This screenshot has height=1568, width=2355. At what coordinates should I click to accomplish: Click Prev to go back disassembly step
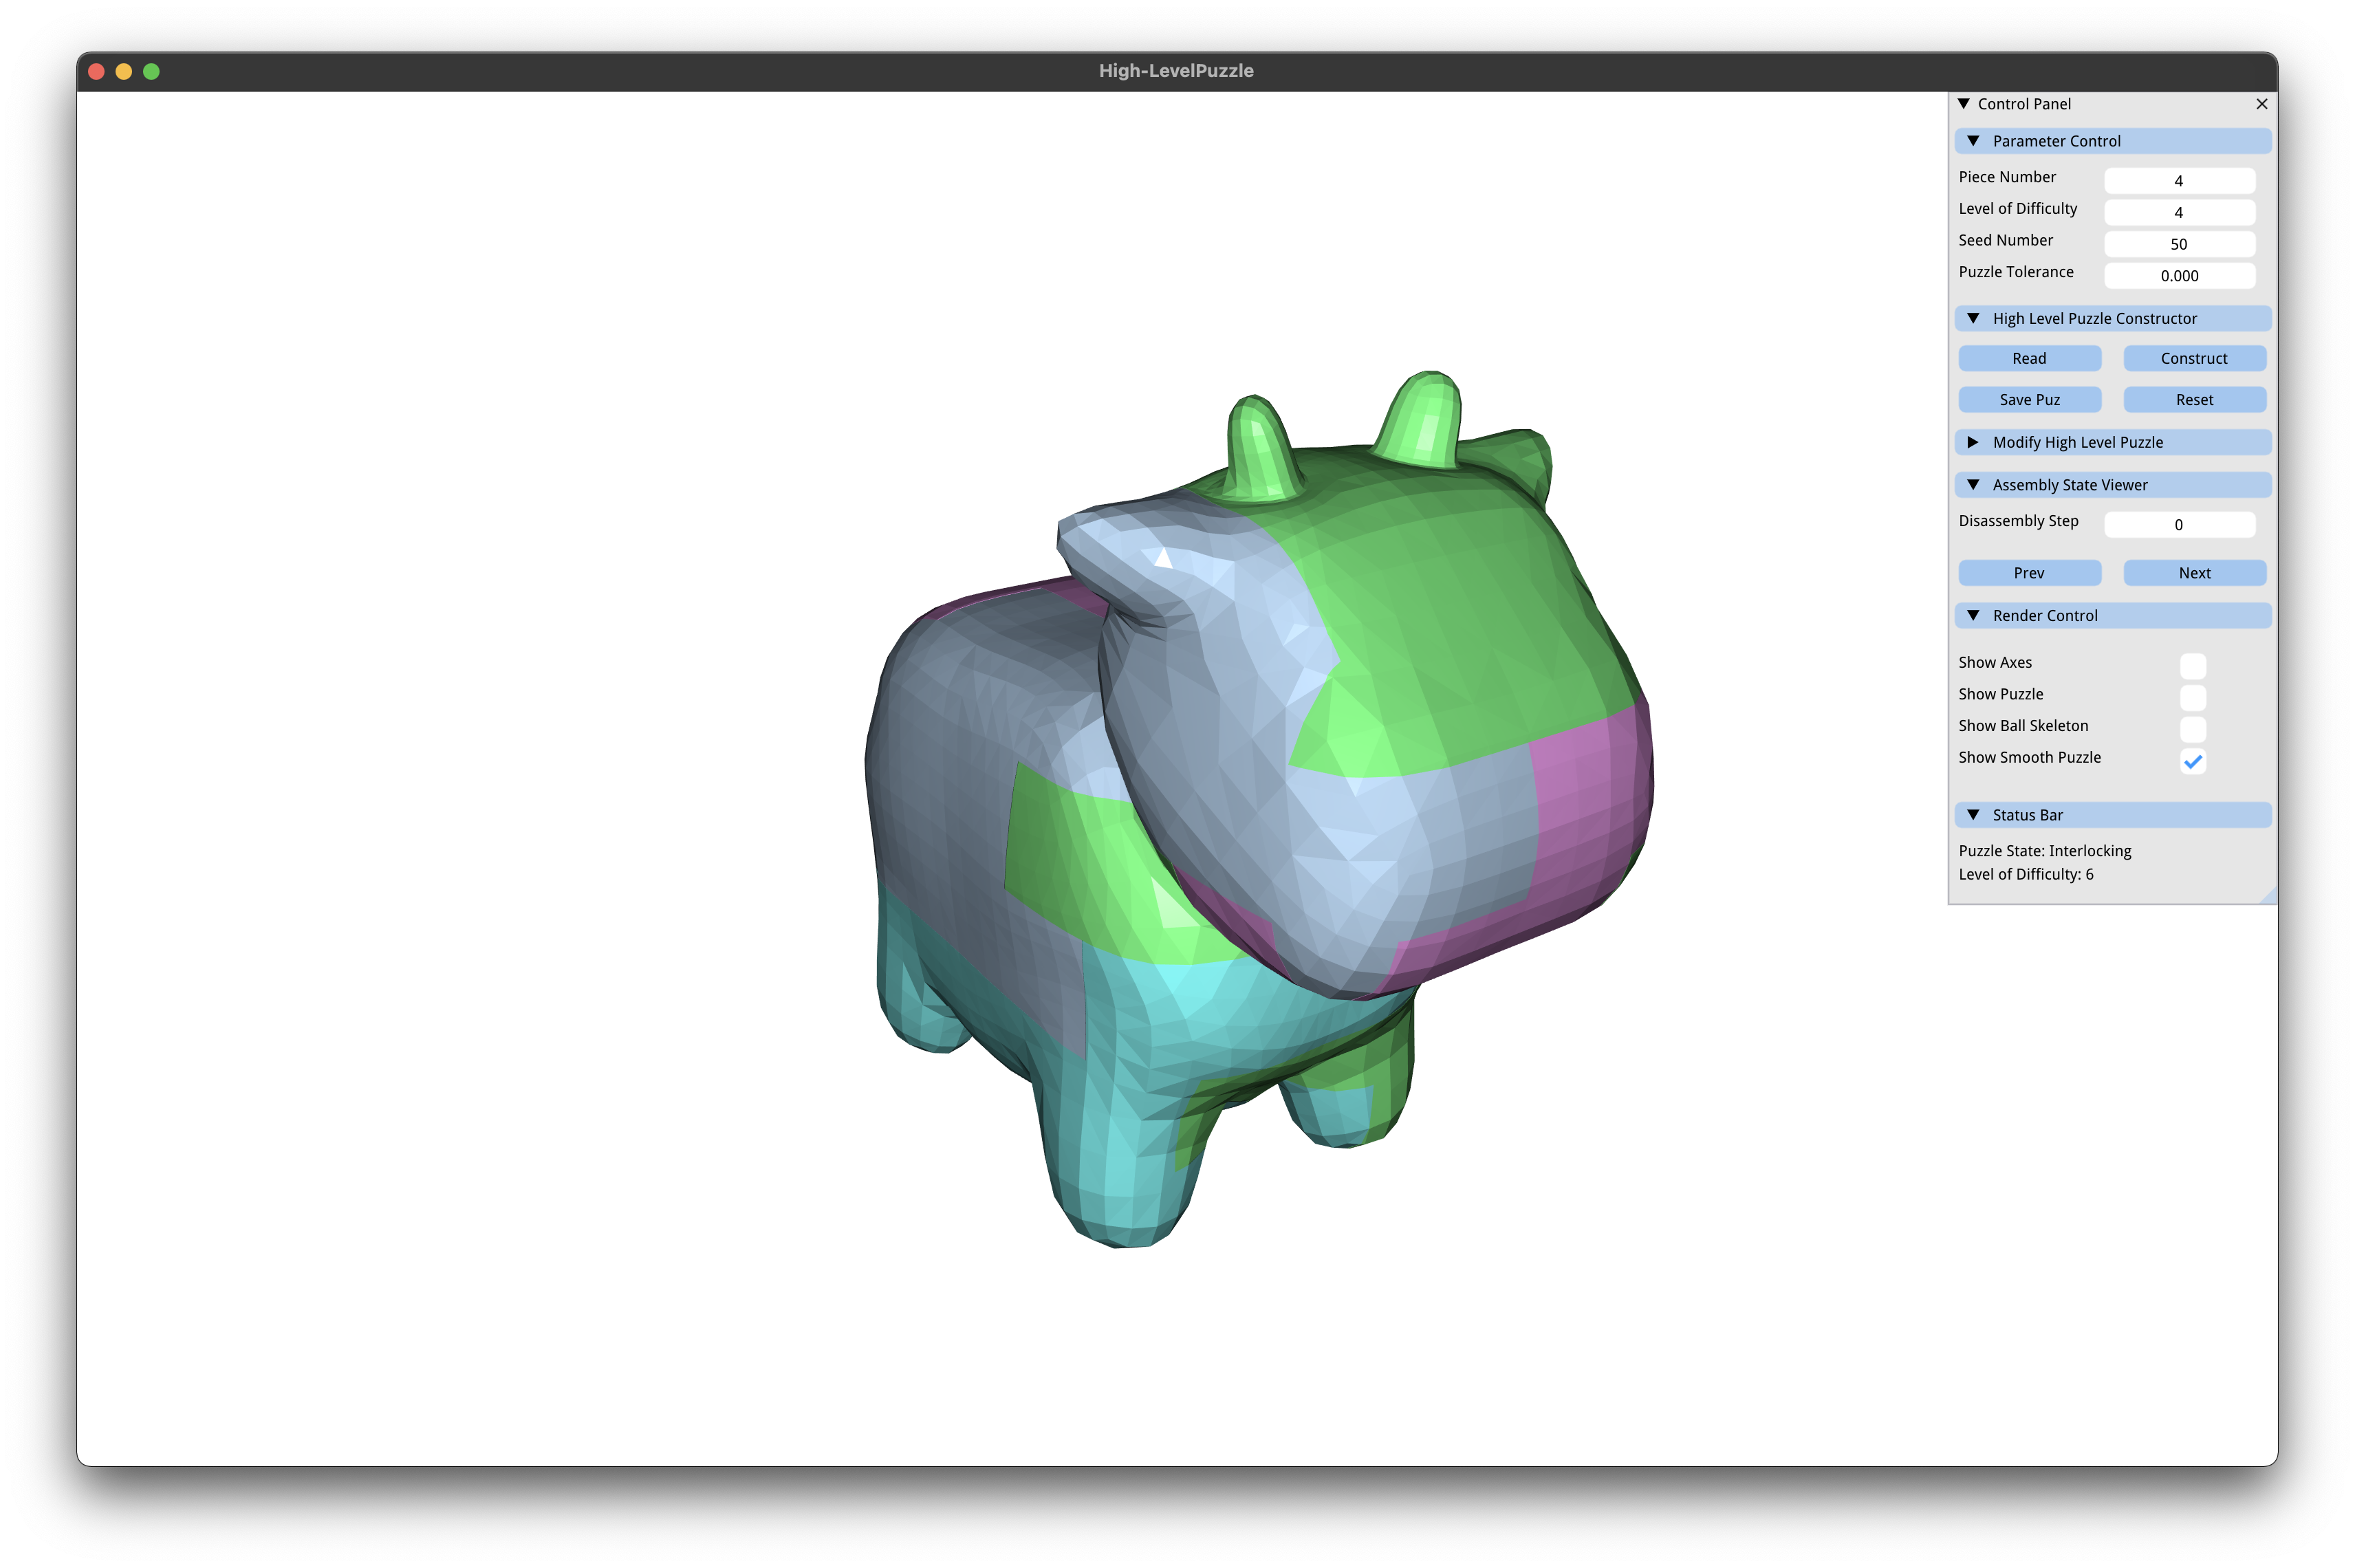(2030, 572)
